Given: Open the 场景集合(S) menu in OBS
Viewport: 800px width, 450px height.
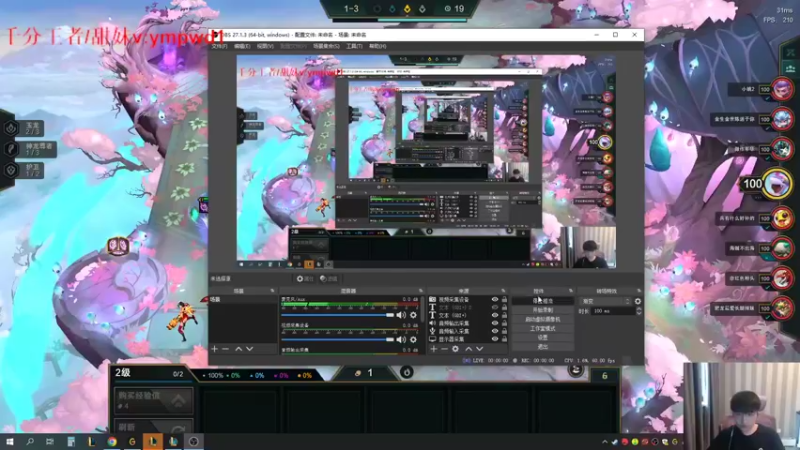Looking at the screenshot, I should tap(326, 46).
